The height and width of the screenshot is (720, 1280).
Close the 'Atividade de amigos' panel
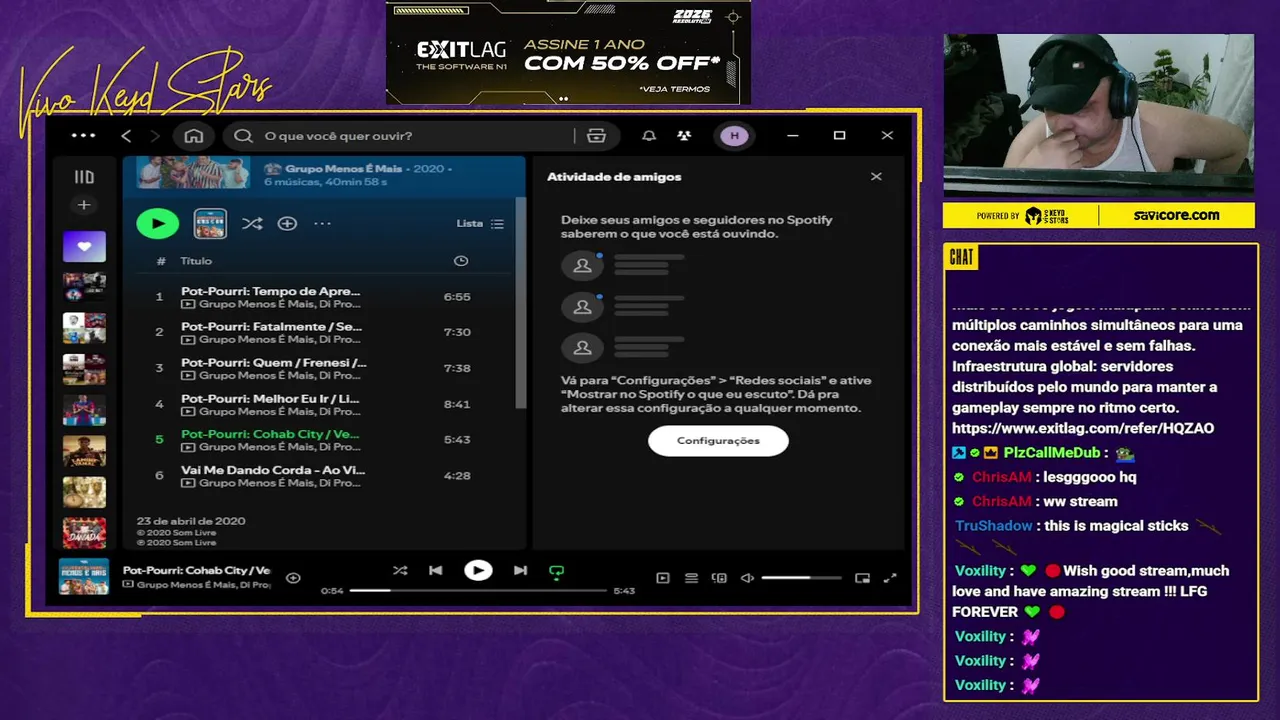pos(876,177)
